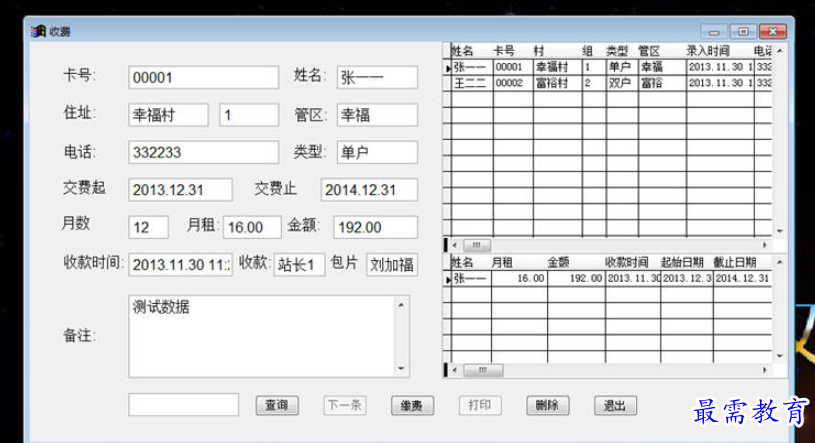Focus the 收款 field showing 站长1

tap(299, 265)
